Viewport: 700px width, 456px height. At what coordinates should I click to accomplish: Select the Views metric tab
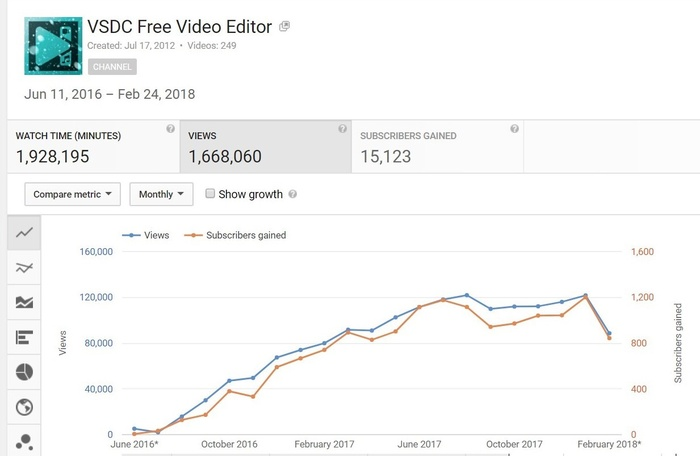coord(266,146)
